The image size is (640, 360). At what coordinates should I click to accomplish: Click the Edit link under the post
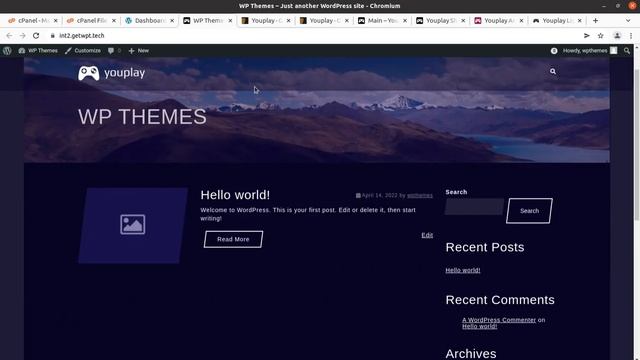427,235
